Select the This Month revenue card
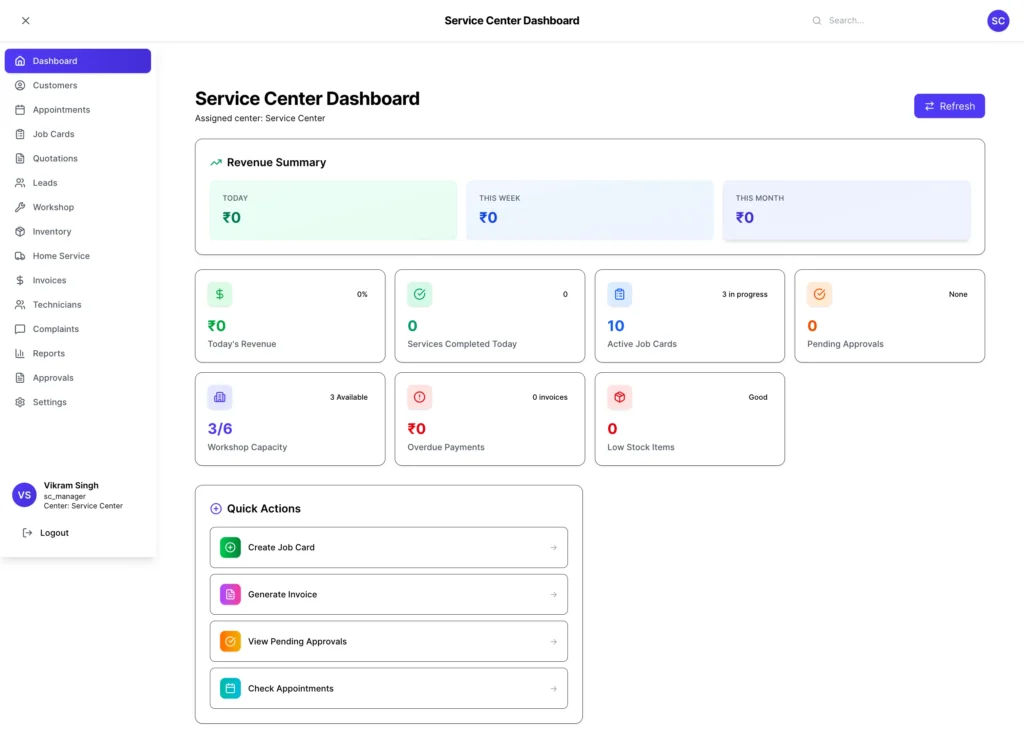This screenshot has width=1024, height=748. tap(846, 210)
